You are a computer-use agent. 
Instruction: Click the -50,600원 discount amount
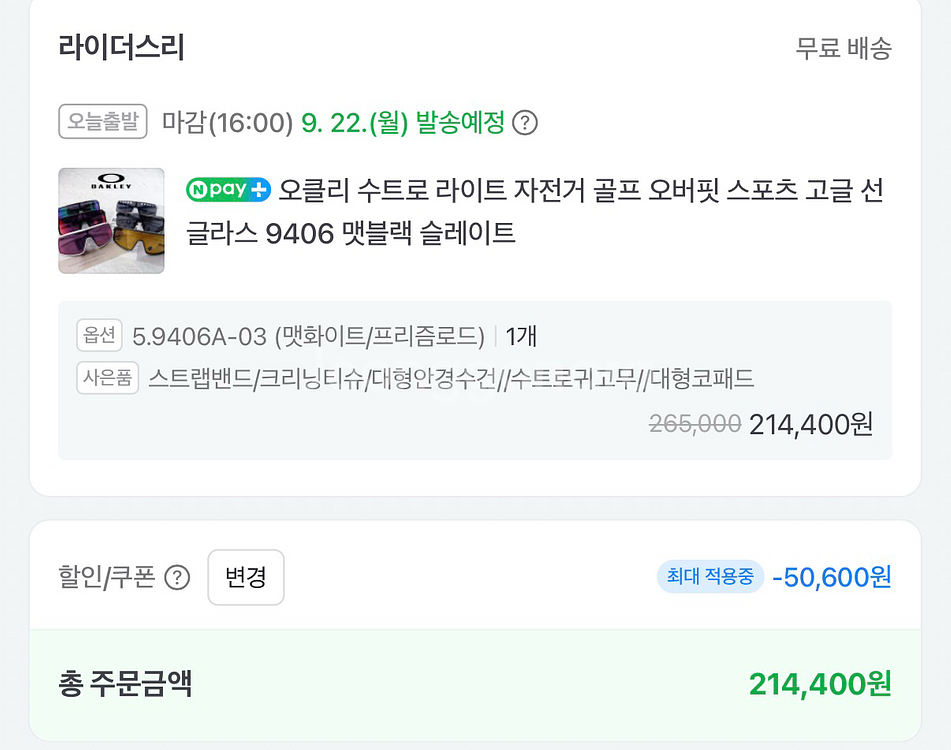click(x=831, y=577)
